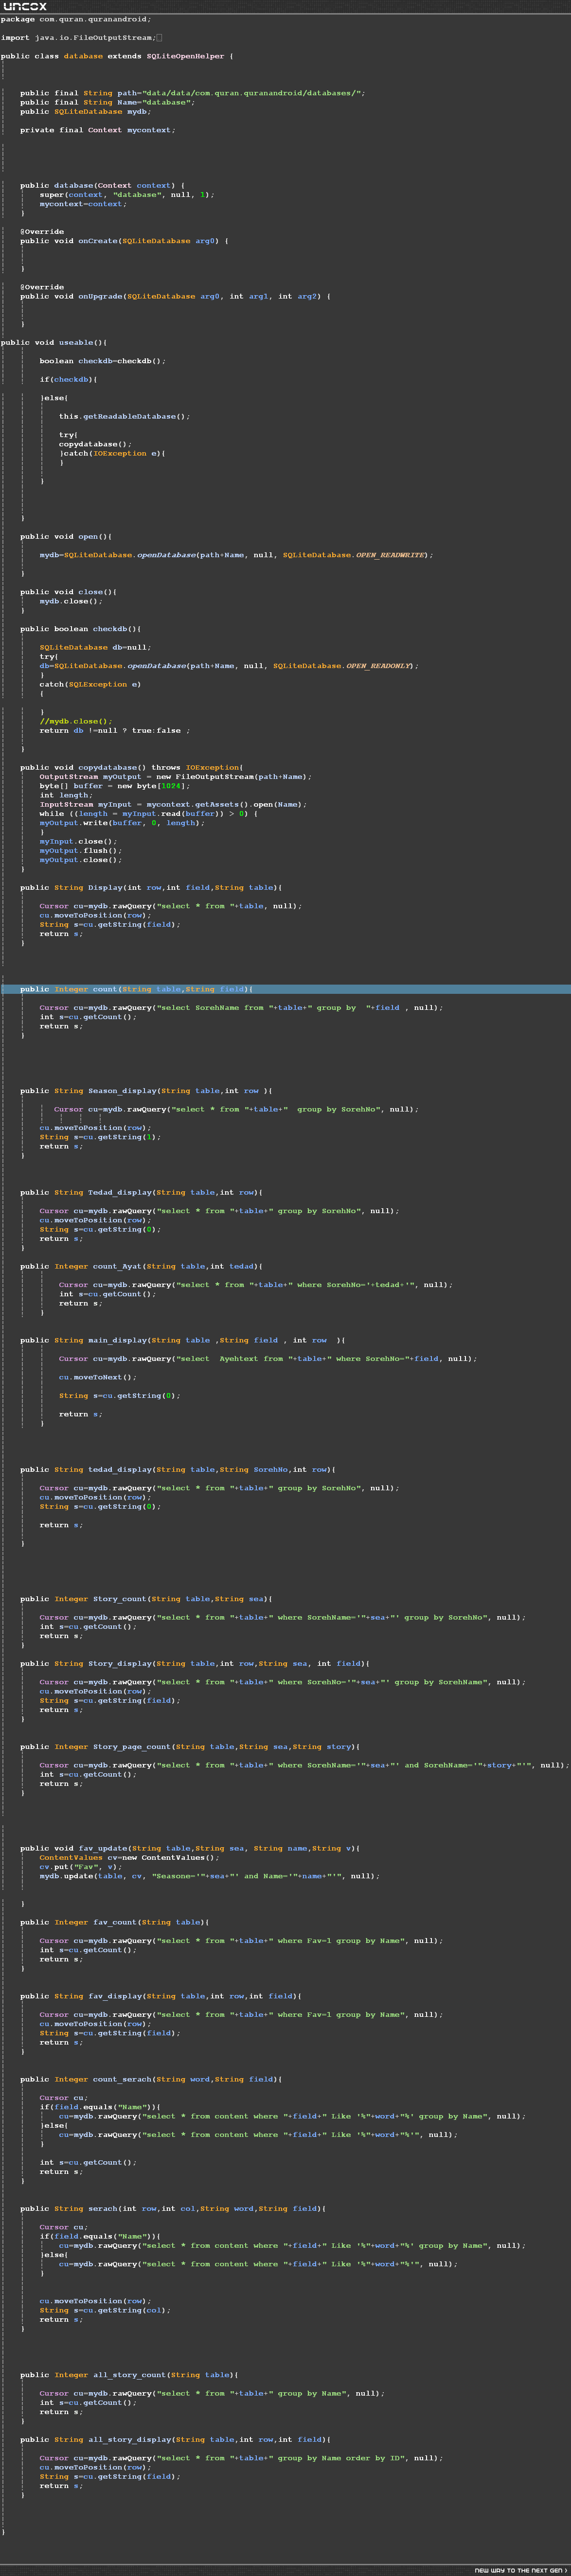Click the 'cu.moveToNext();' line
The image size is (571, 2576).
pos(97,1377)
